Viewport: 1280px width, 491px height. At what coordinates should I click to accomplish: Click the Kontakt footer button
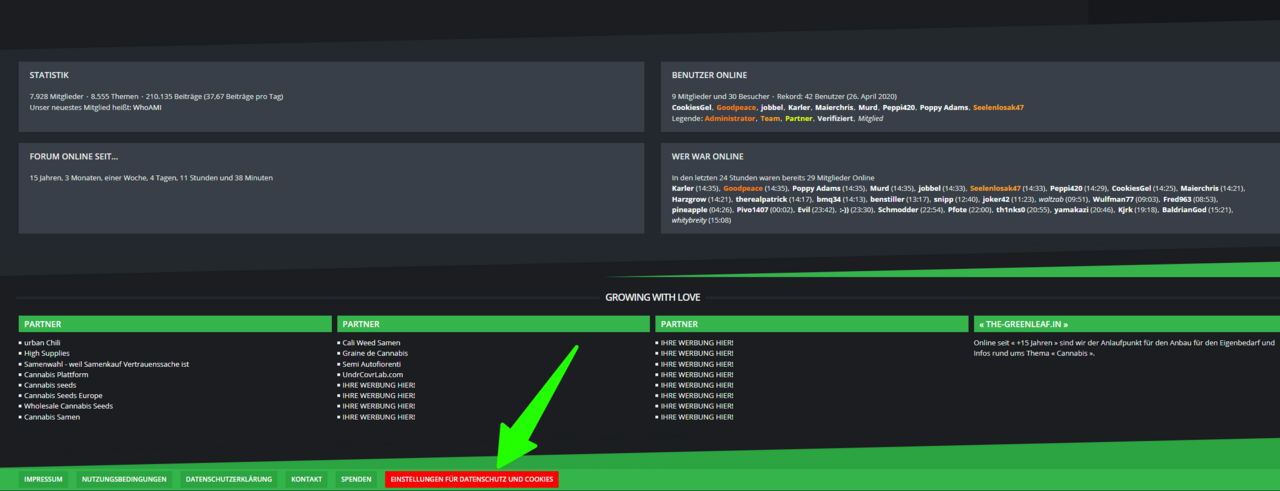tap(306, 479)
